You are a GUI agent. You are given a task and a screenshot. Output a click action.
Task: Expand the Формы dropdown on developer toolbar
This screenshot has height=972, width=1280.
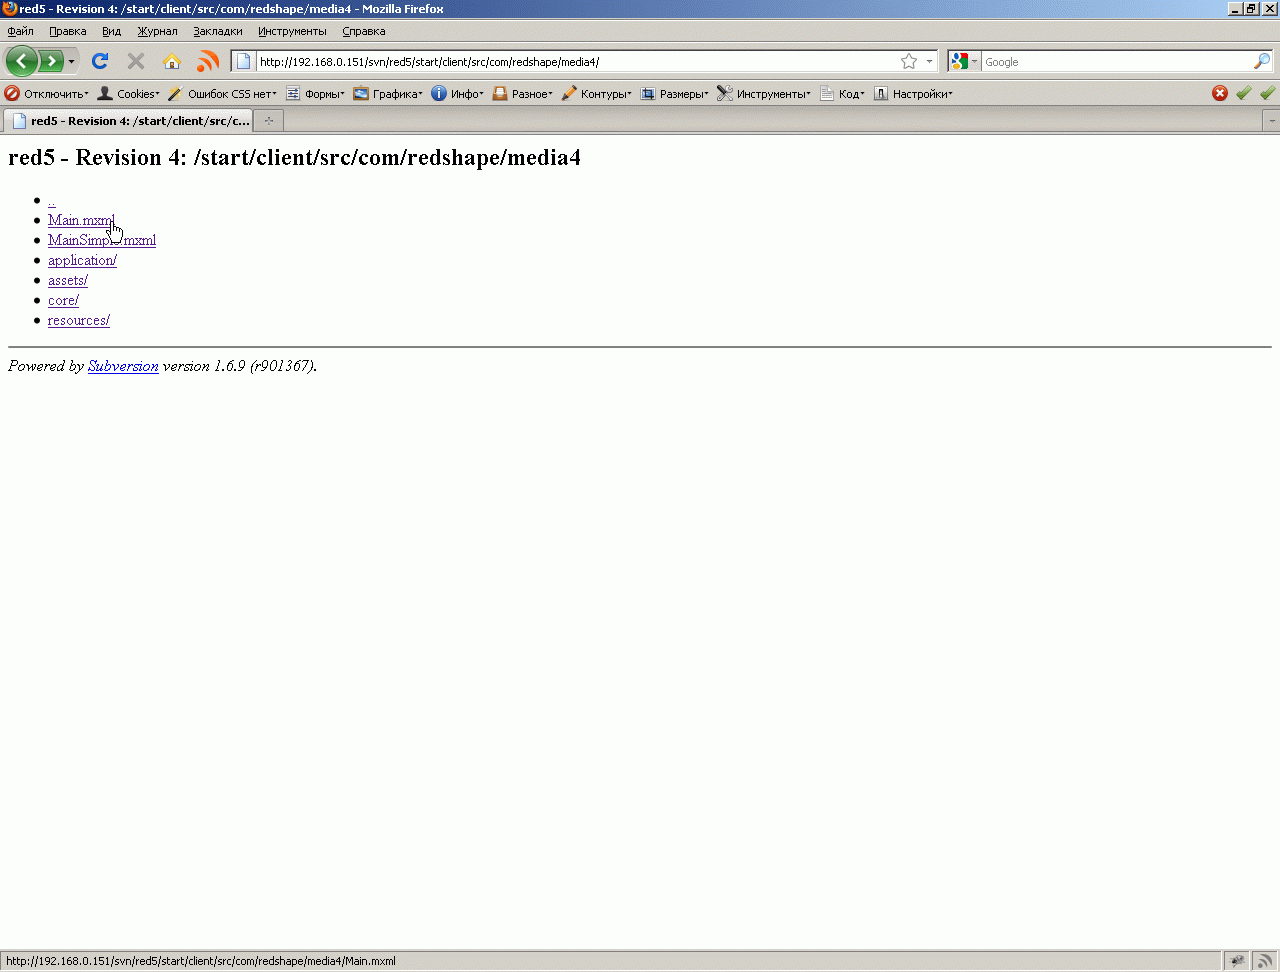click(315, 94)
